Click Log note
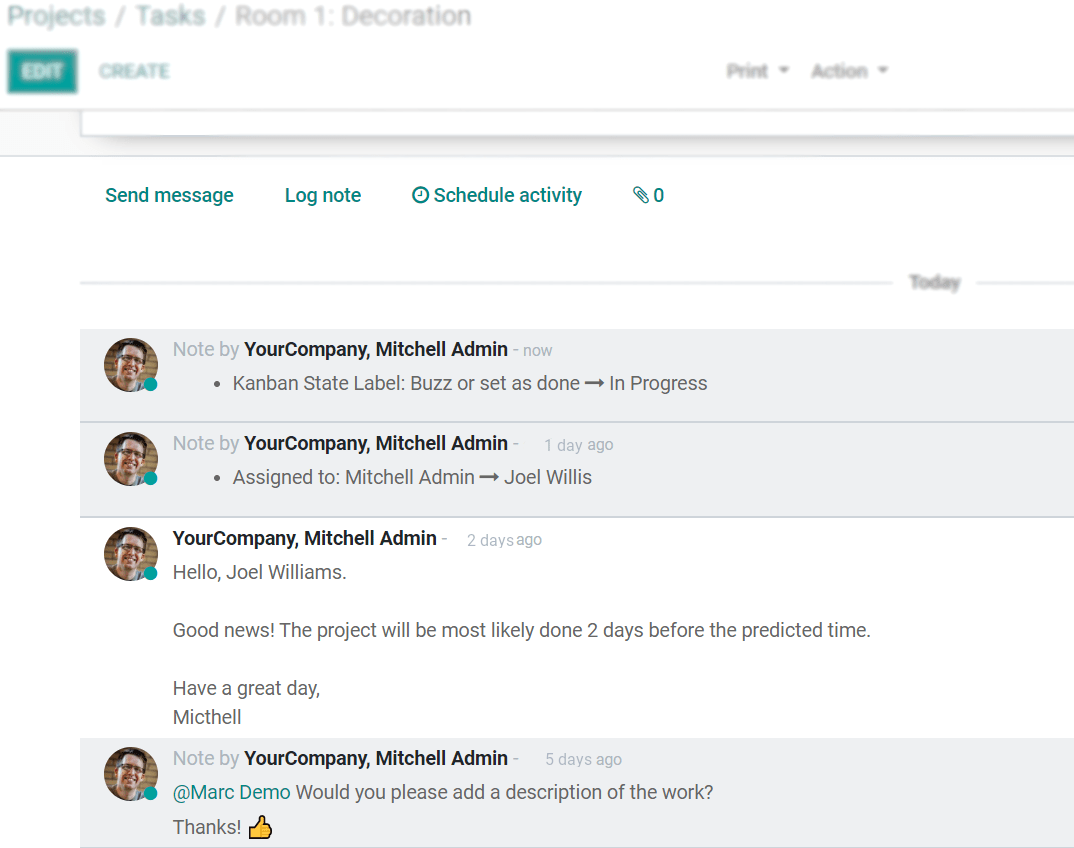The width and height of the screenshot is (1074, 848). pos(323,195)
